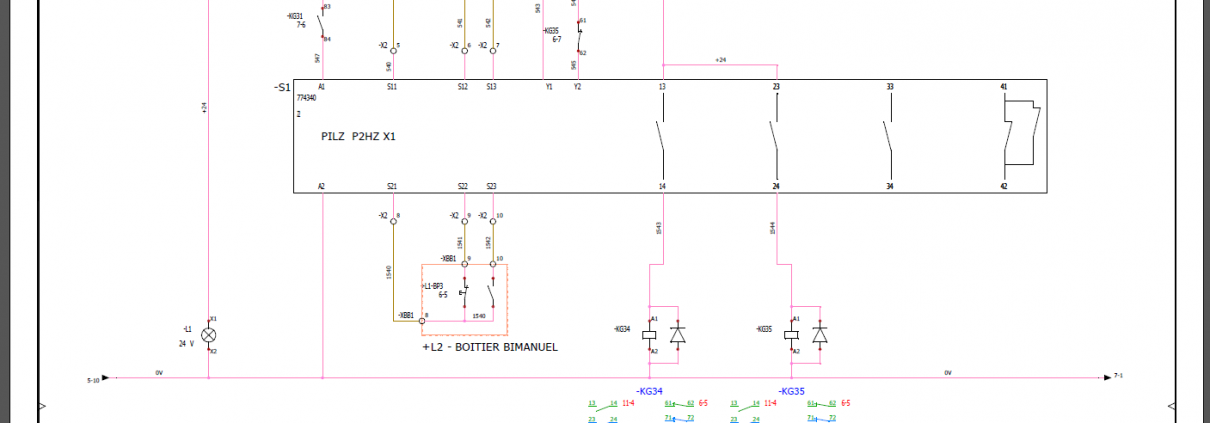The width and height of the screenshot is (1210, 423).
Task: Click the 23-24 contact switch symbol
Action: [775, 135]
